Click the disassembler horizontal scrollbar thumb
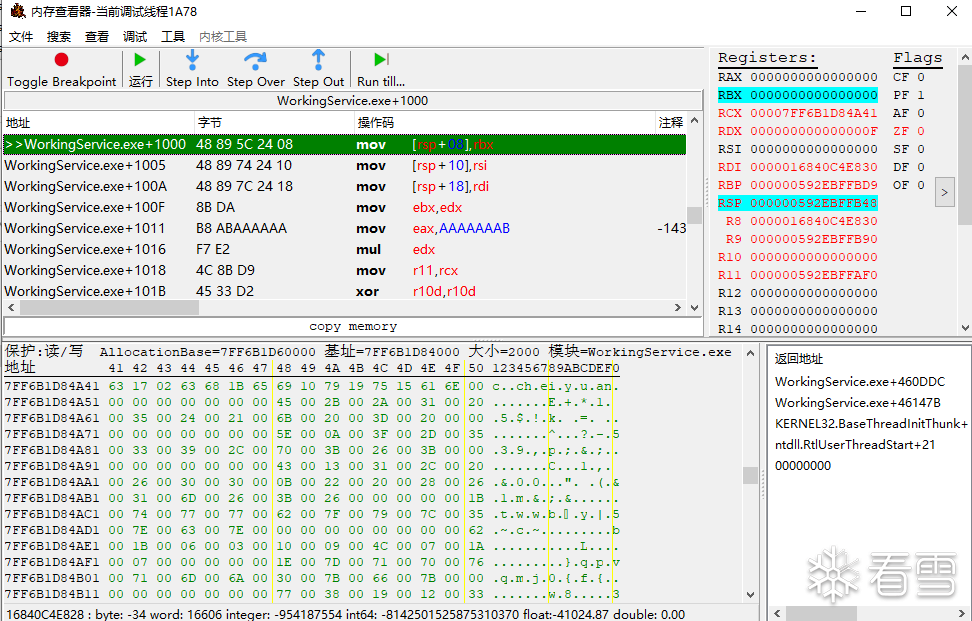 [108, 307]
